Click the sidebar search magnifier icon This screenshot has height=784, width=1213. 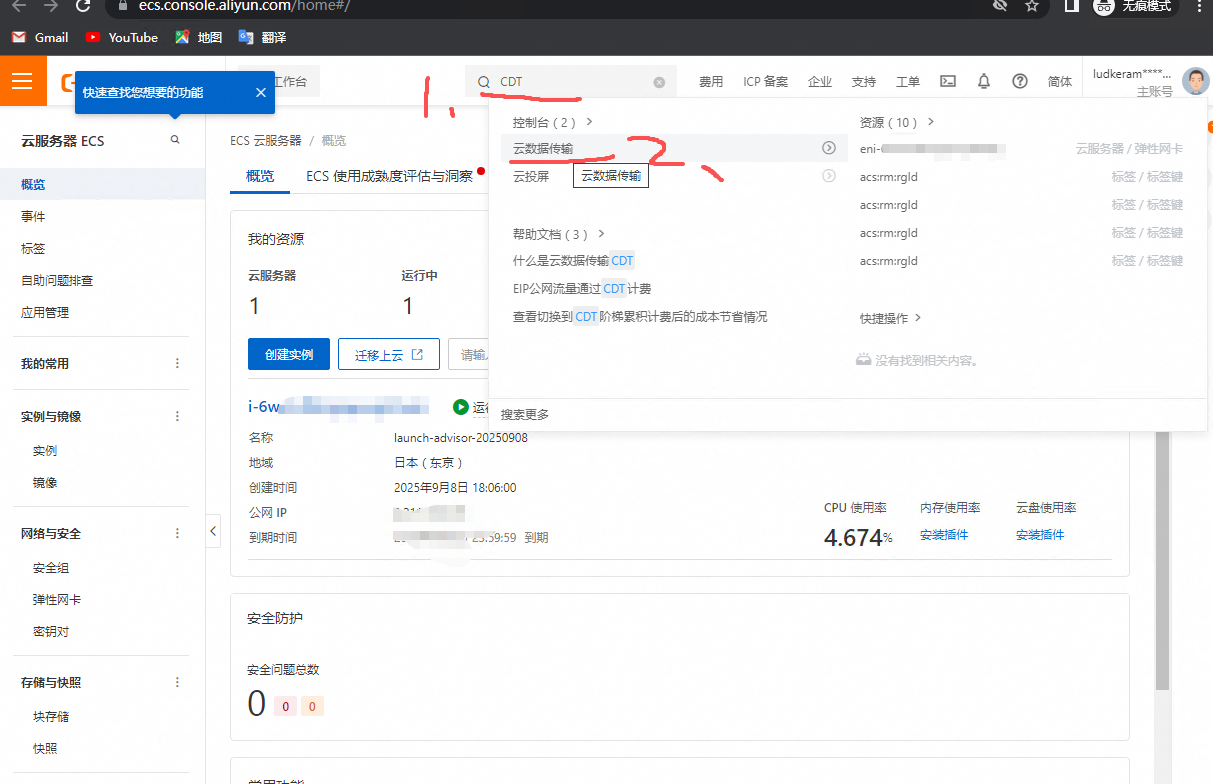pos(175,140)
